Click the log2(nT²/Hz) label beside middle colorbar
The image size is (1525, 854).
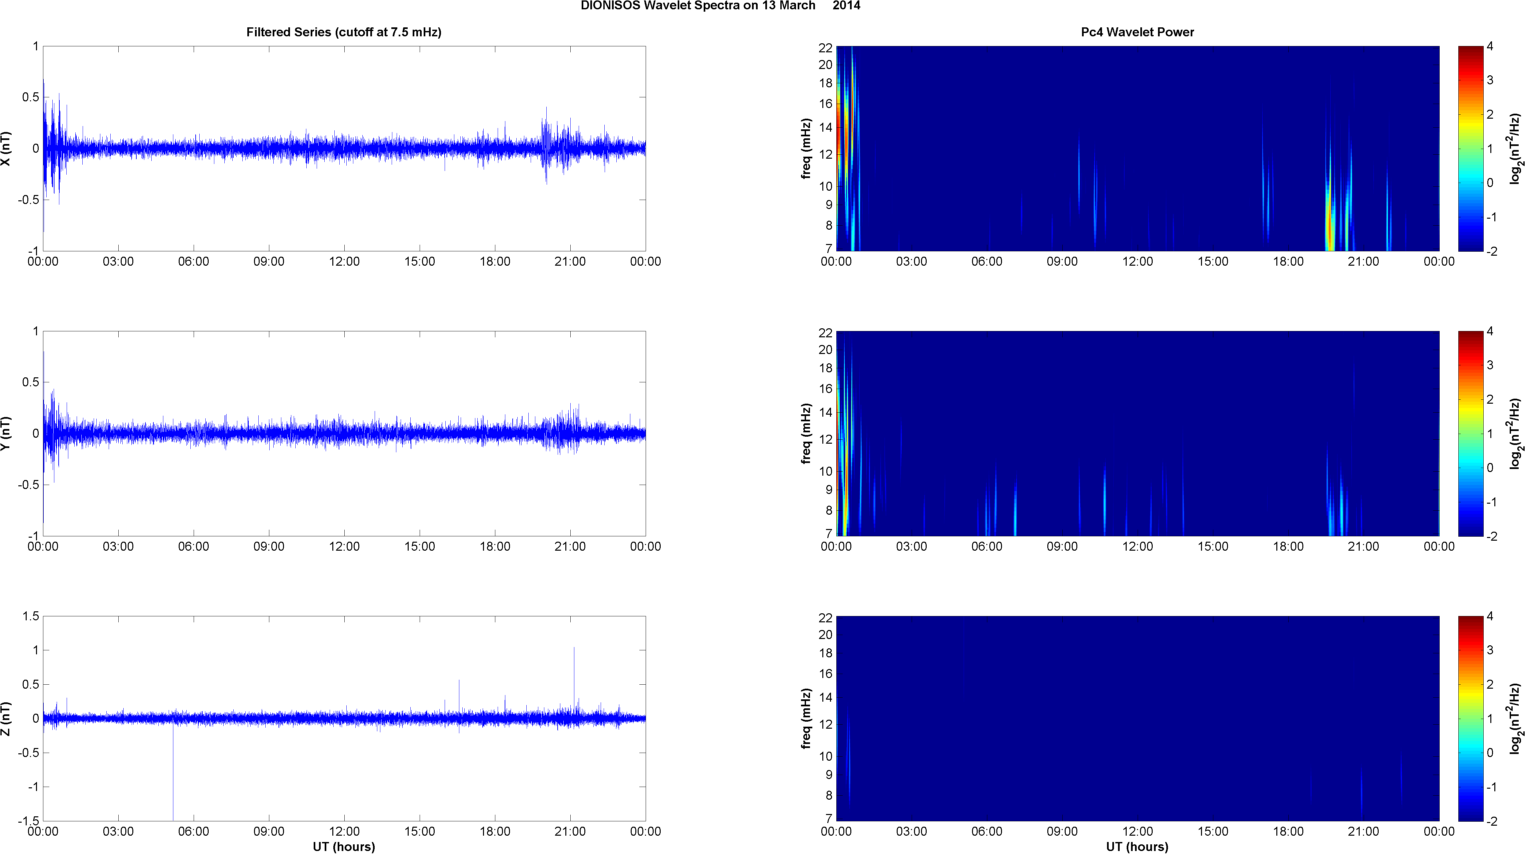coord(1516,433)
